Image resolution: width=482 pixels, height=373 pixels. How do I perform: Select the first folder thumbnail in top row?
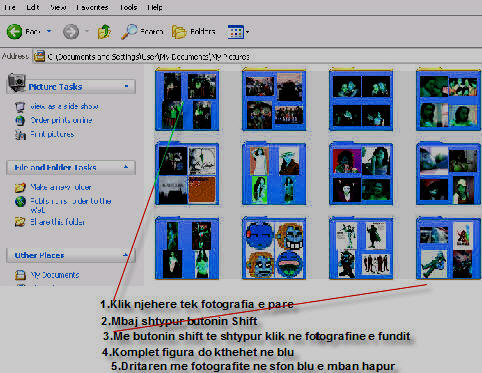pos(187,100)
